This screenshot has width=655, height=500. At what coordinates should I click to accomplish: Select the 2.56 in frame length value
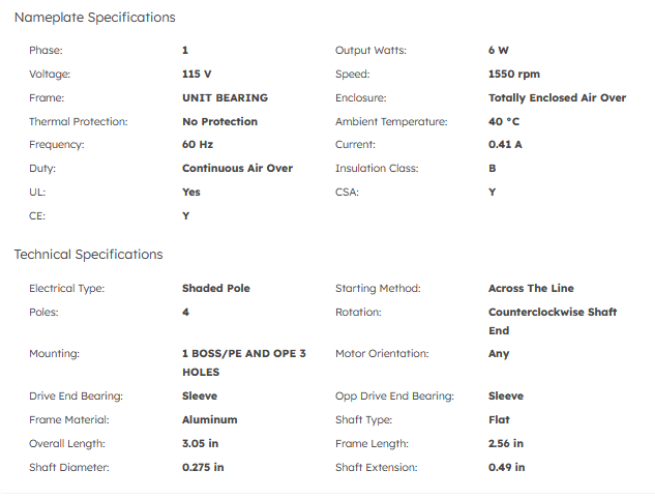(506, 443)
